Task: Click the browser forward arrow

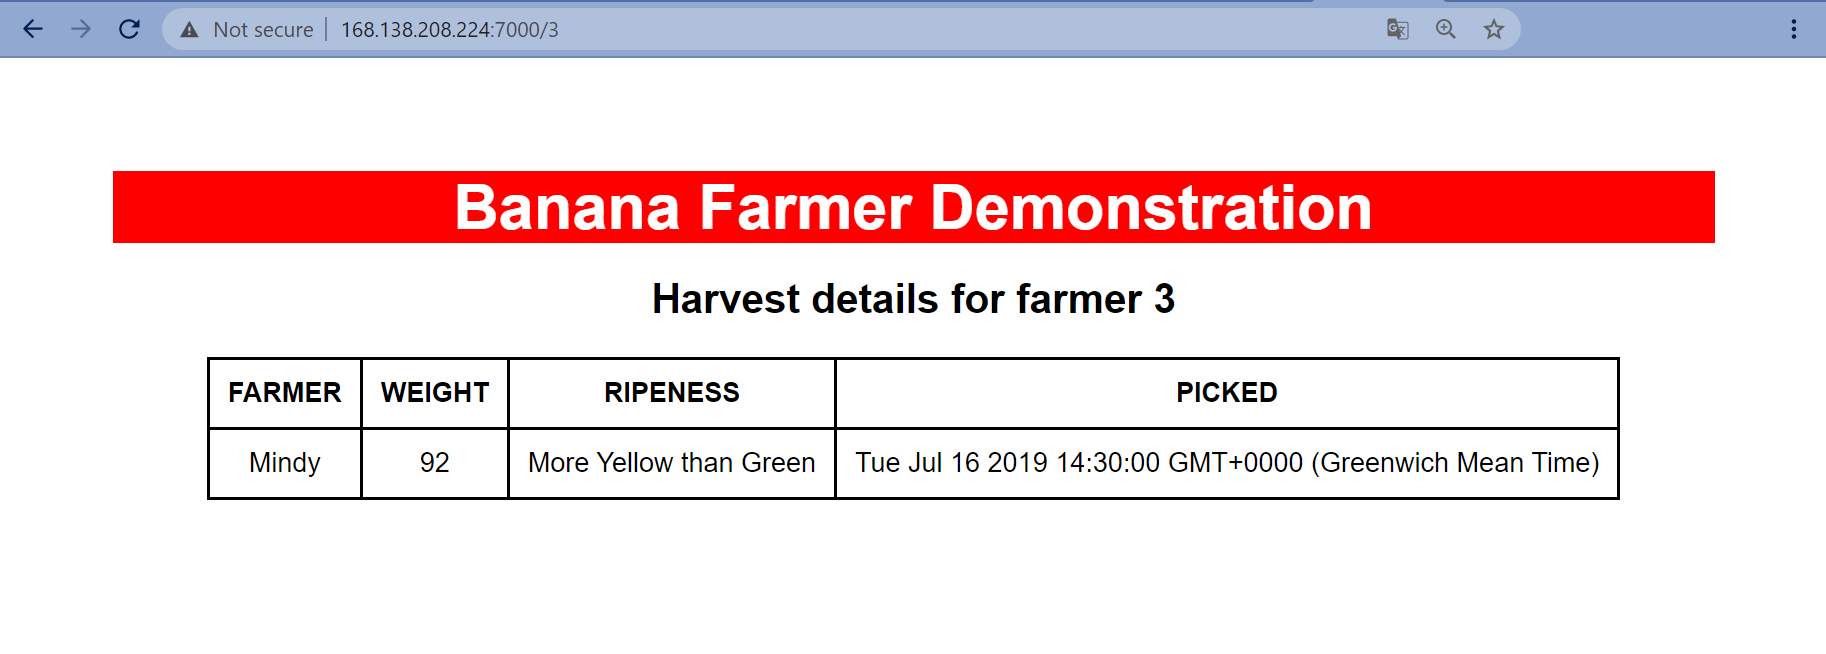Action: 81,29
